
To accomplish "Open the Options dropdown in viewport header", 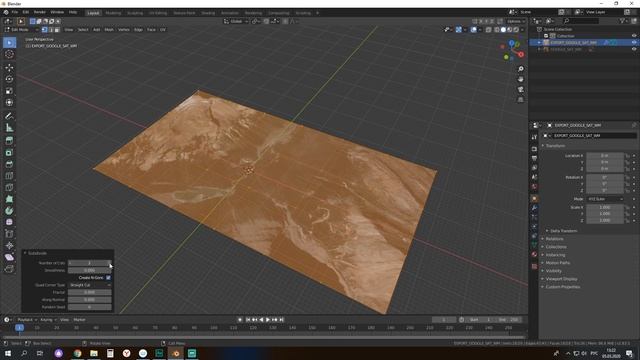I will pyautogui.click(x=516, y=21).
